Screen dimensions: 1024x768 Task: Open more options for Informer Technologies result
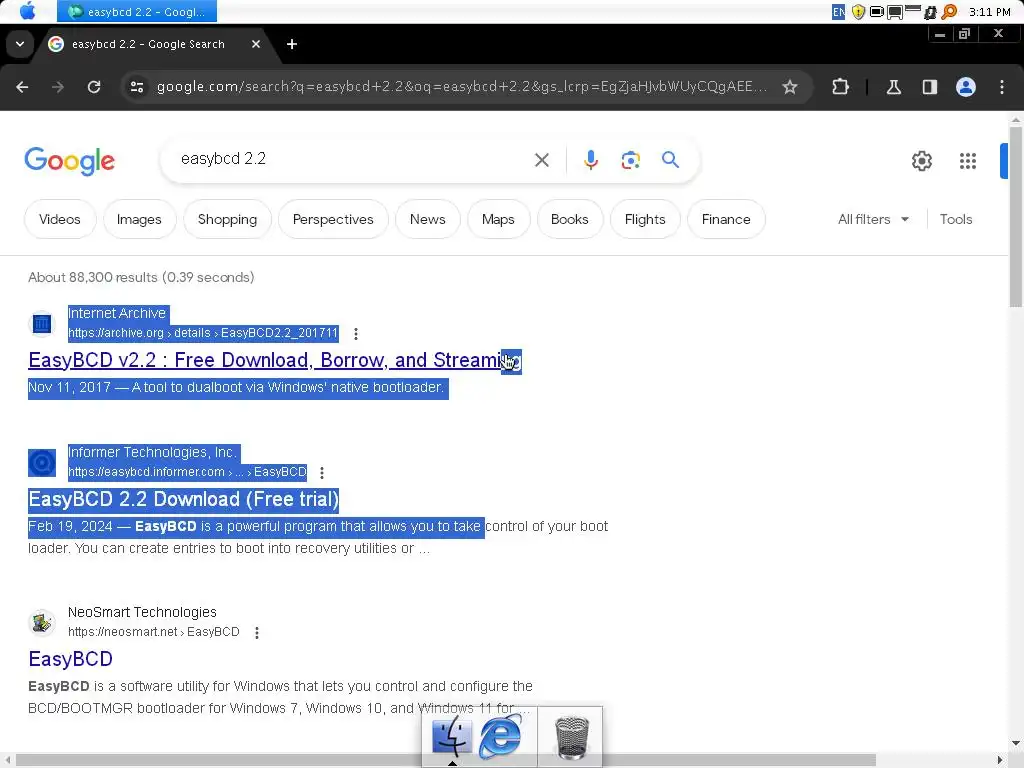[322, 472]
